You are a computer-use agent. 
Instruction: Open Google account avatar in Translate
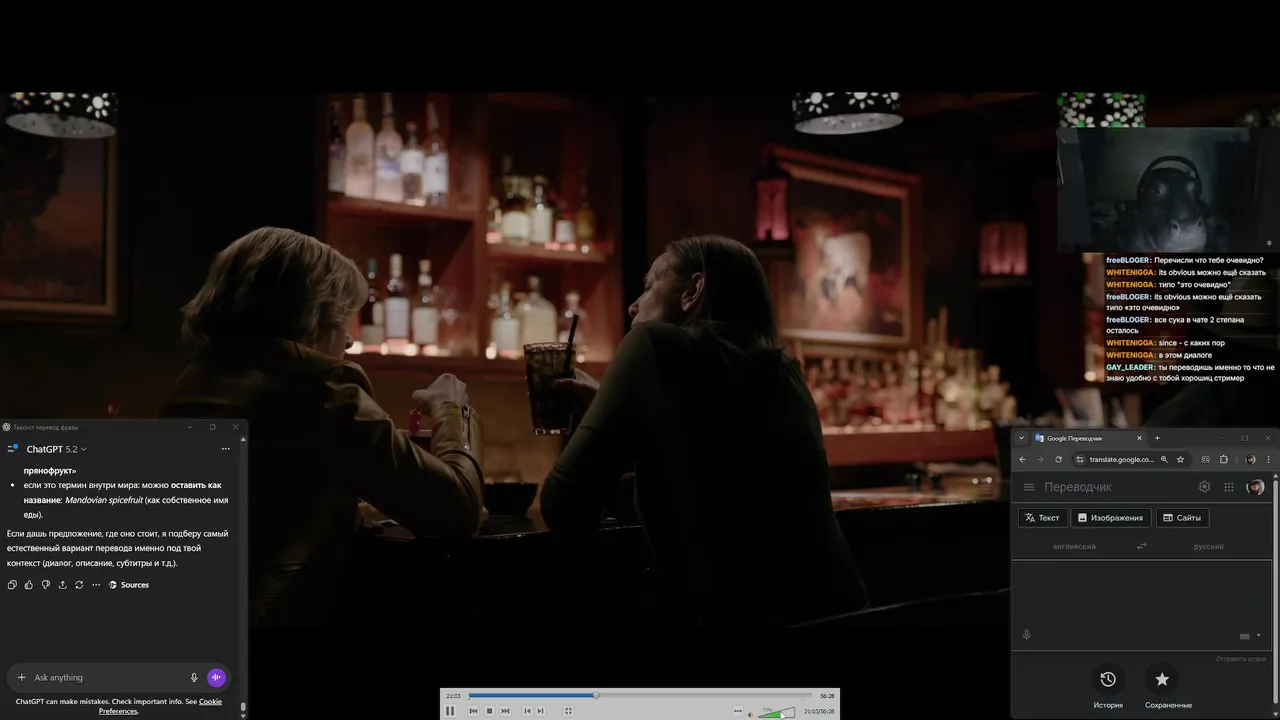[x=1256, y=487]
